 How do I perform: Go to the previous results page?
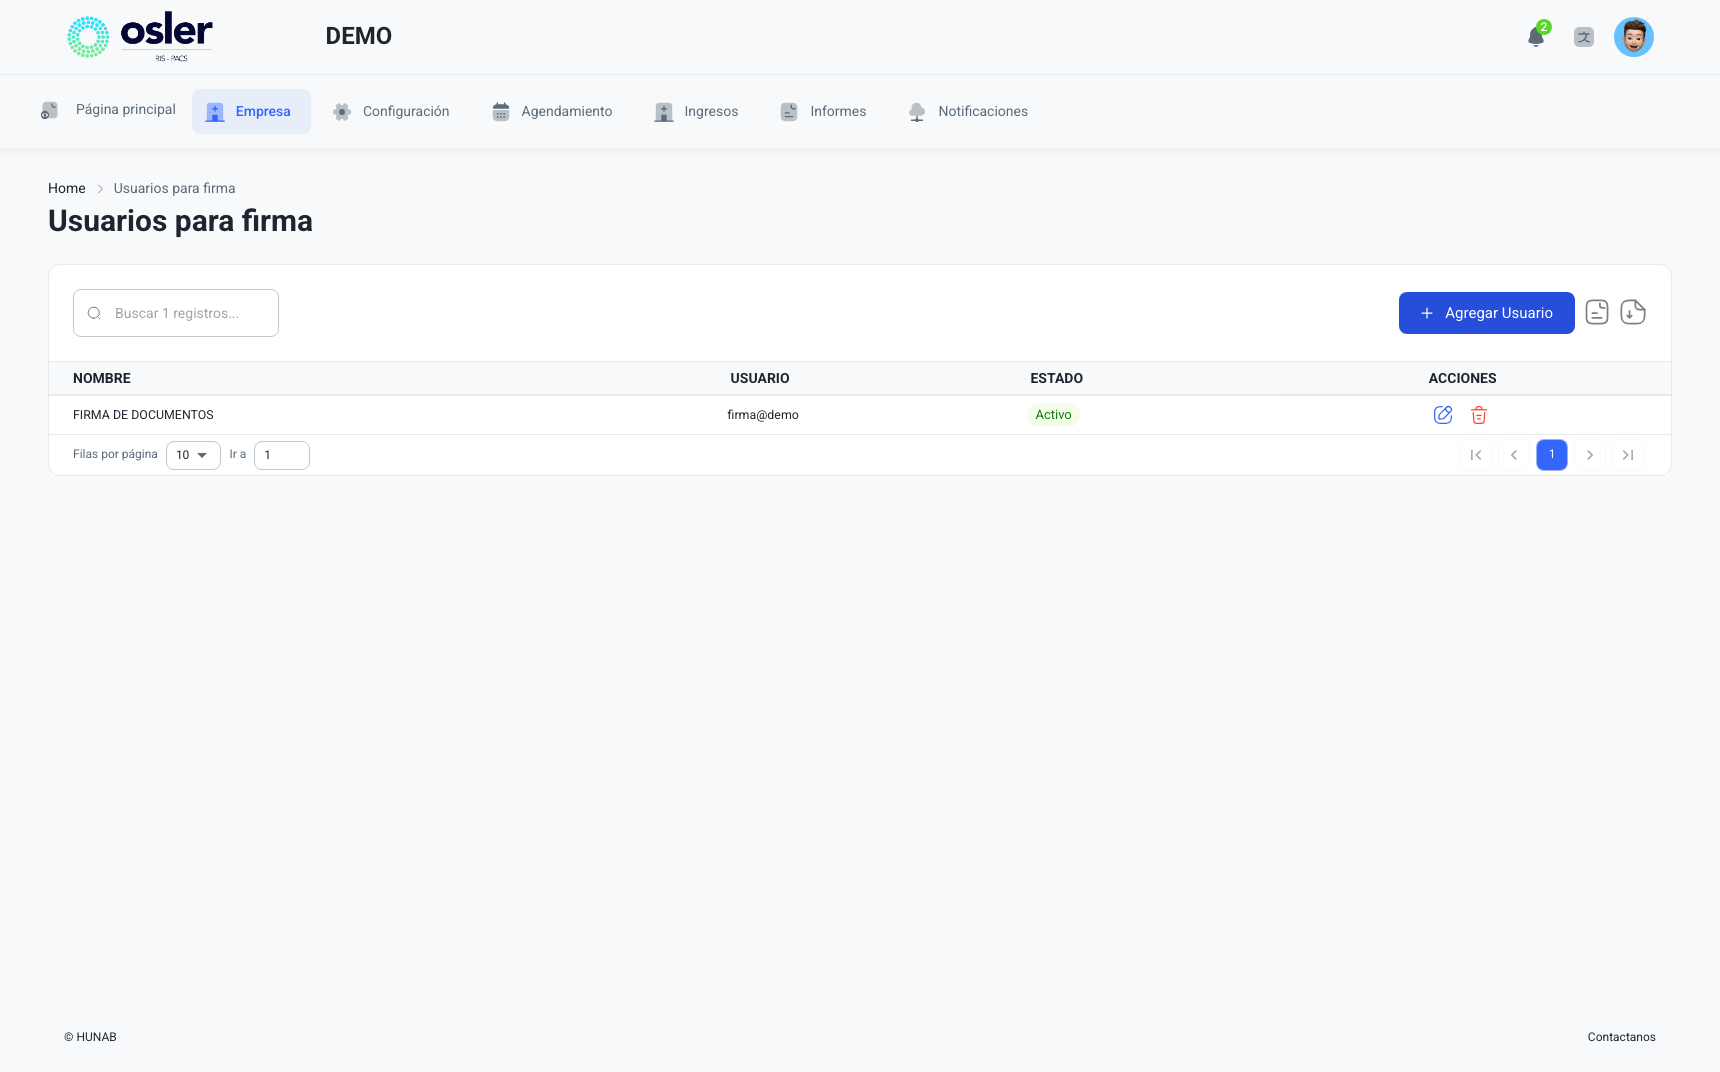coord(1514,455)
